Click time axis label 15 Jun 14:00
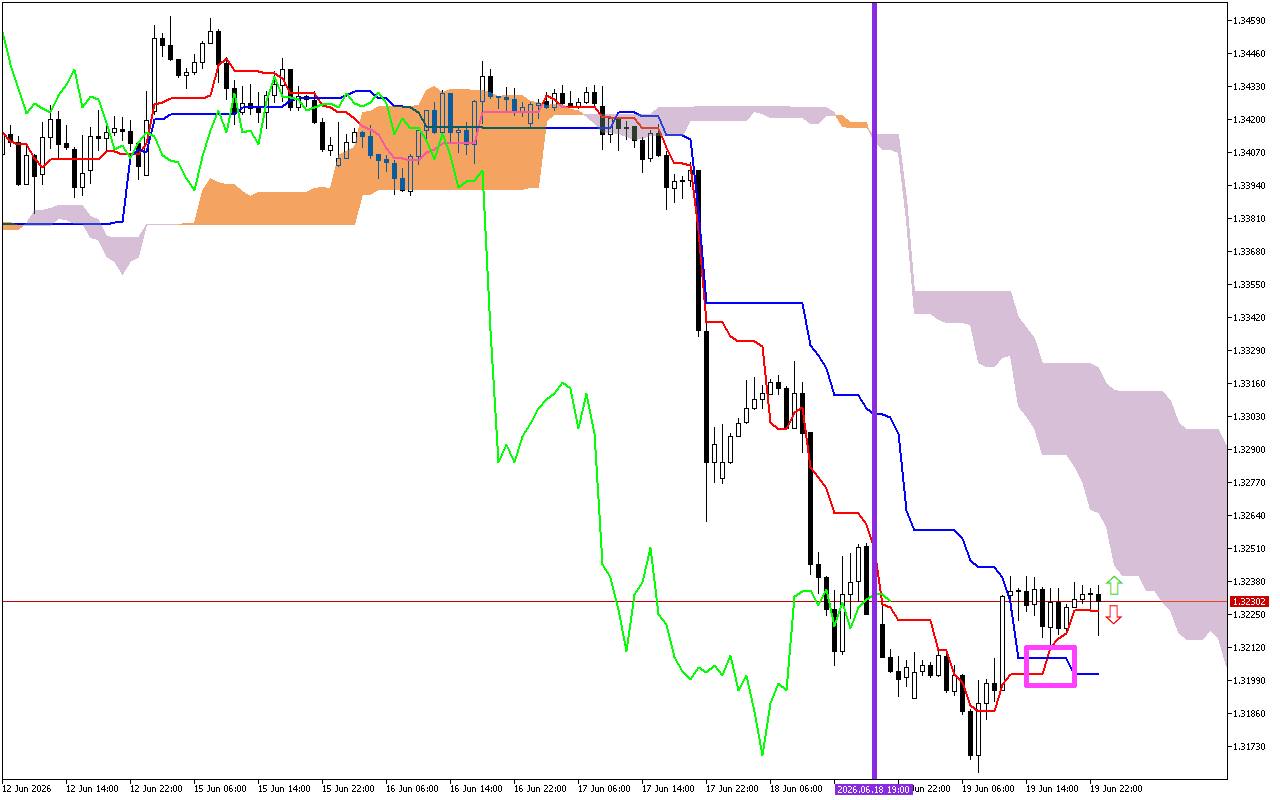The height and width of the screenshot is (800, 1280). pos(283,789)
